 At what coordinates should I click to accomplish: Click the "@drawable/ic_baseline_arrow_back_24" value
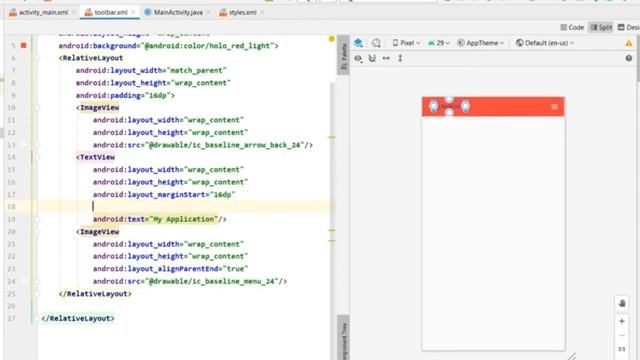[x=224, y=145]
